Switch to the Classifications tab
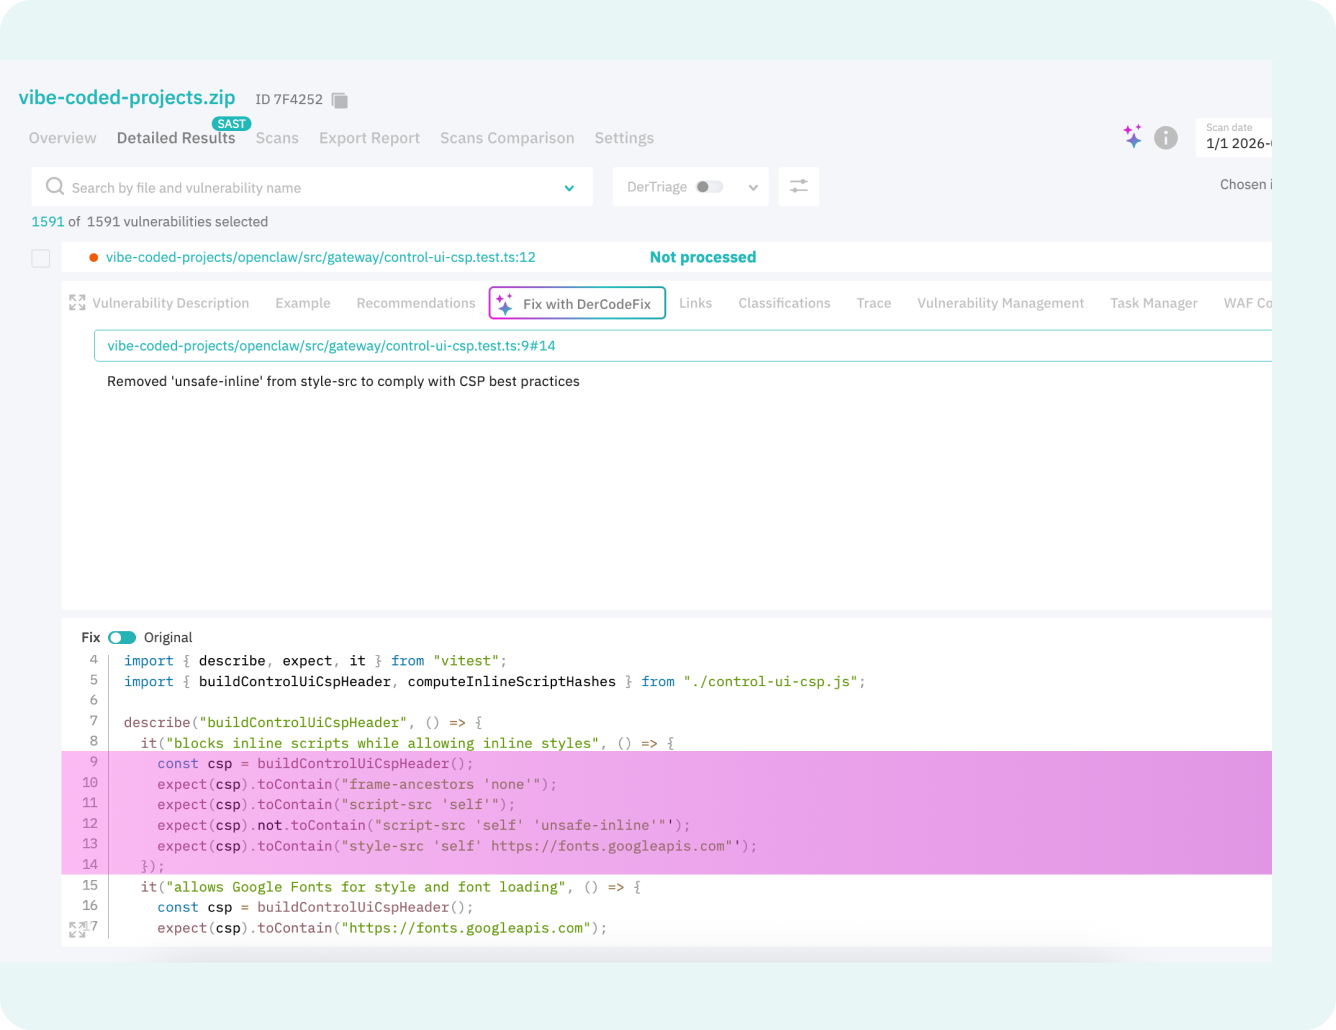This screenshot has height=1030, width=1336. 785,303
